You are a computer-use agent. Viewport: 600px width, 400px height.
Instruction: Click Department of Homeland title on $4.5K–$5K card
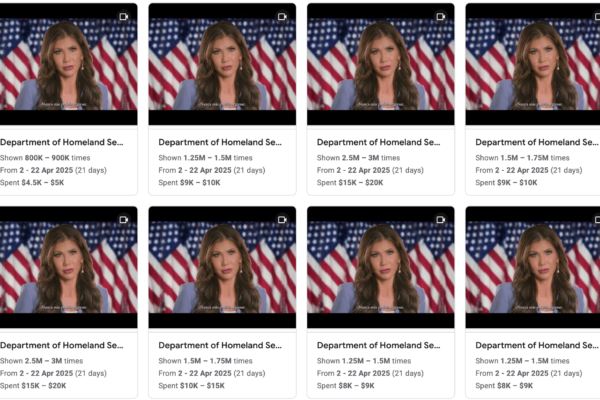[62, 142]
